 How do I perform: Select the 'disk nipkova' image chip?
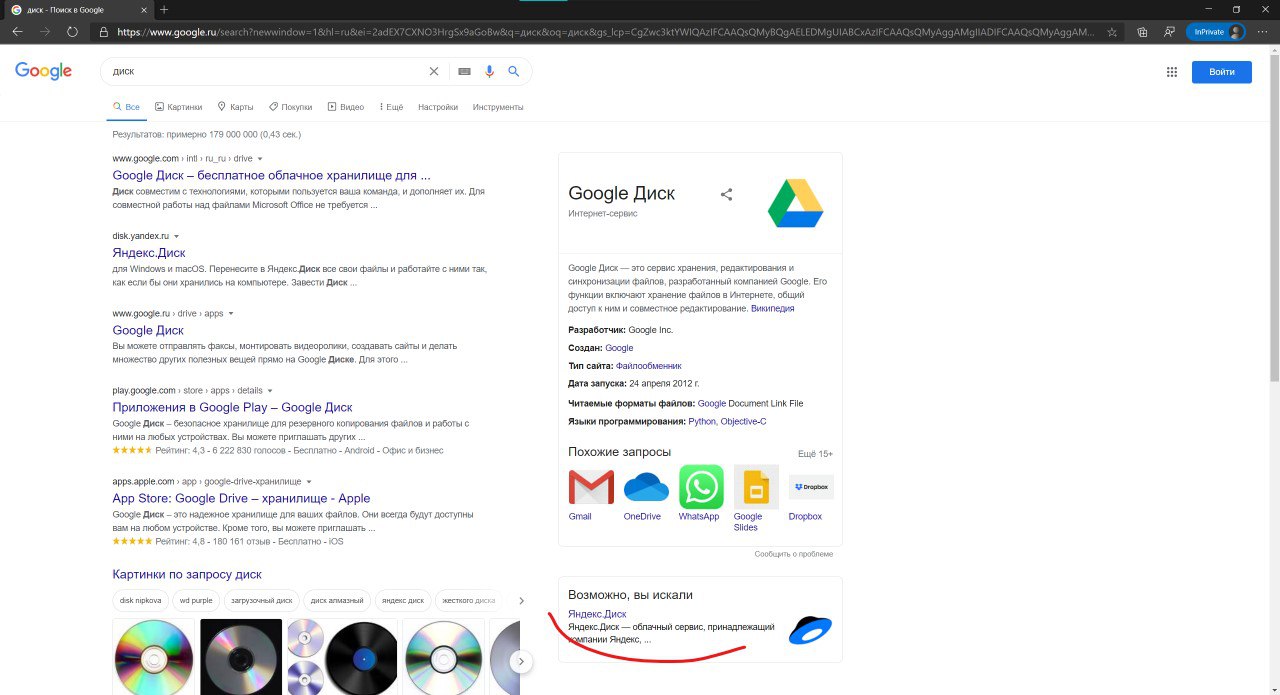(x=140, y=601)
